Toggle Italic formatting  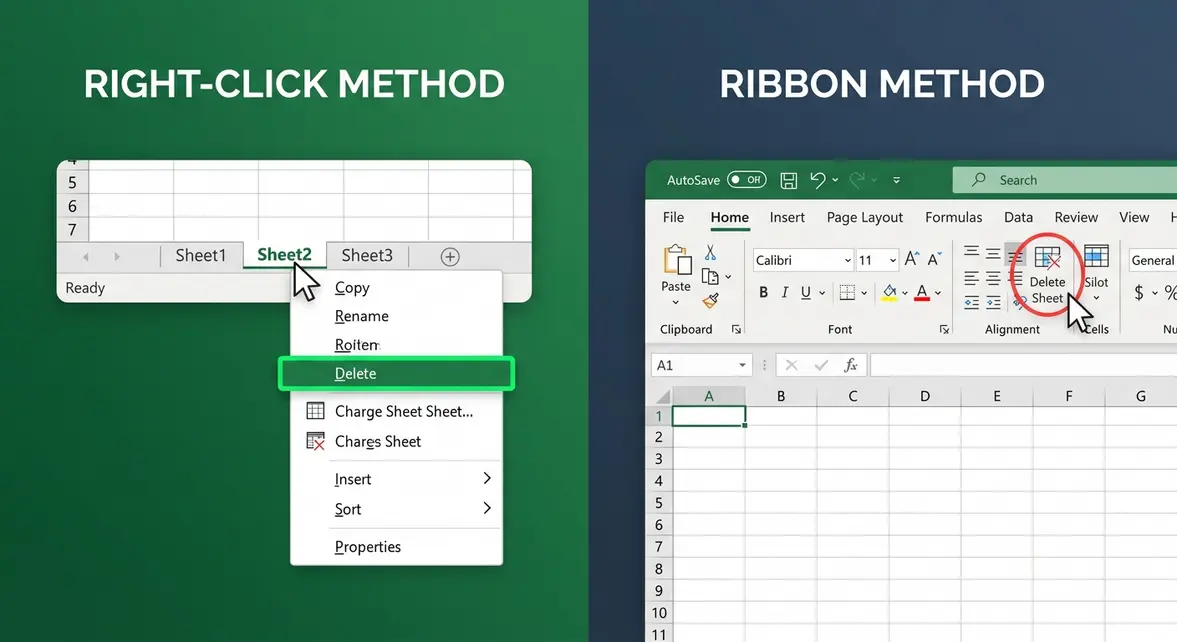click(784, 293)
